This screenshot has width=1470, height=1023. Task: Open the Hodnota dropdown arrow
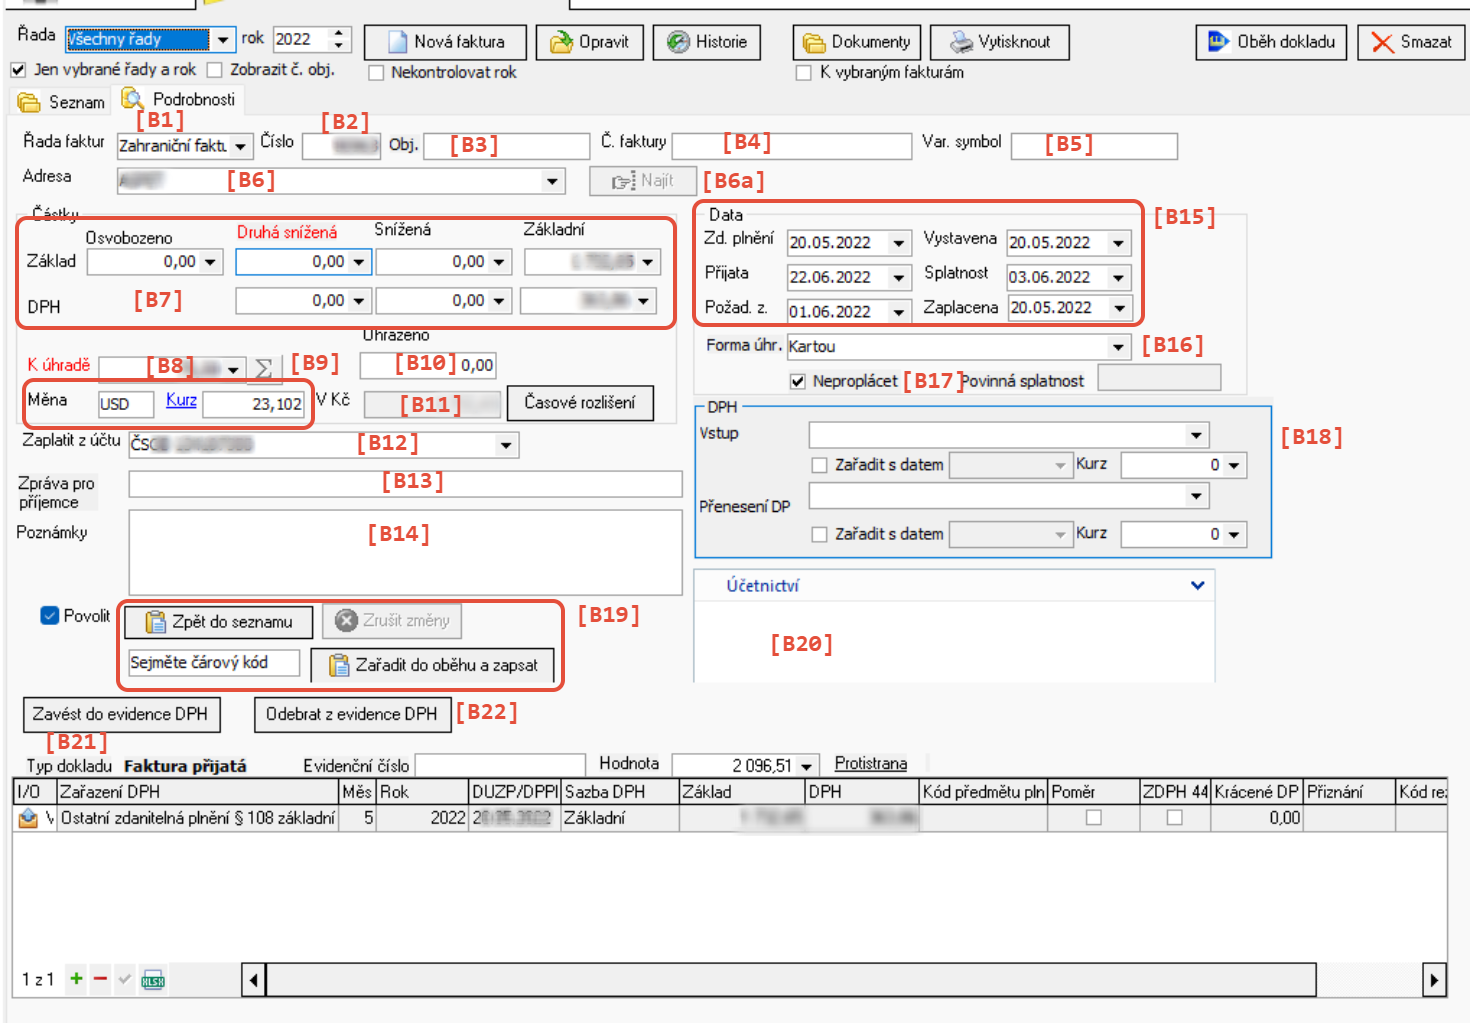click(807, 766)
